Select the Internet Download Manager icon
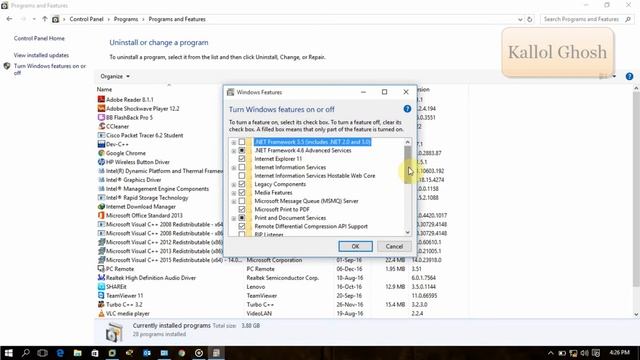 coord(101,207)
